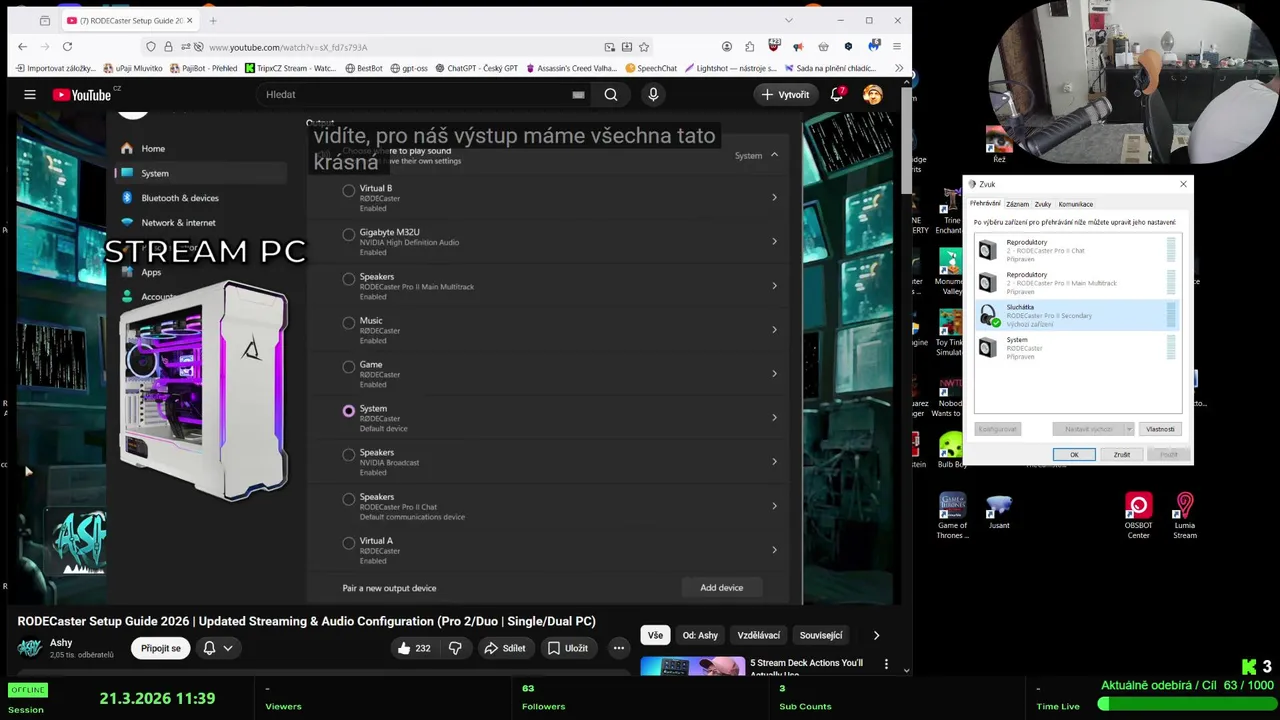Open the 5 Stream Deck Actions thumbnail
Screen dimensions: 1280x720
tap(692, 667)
